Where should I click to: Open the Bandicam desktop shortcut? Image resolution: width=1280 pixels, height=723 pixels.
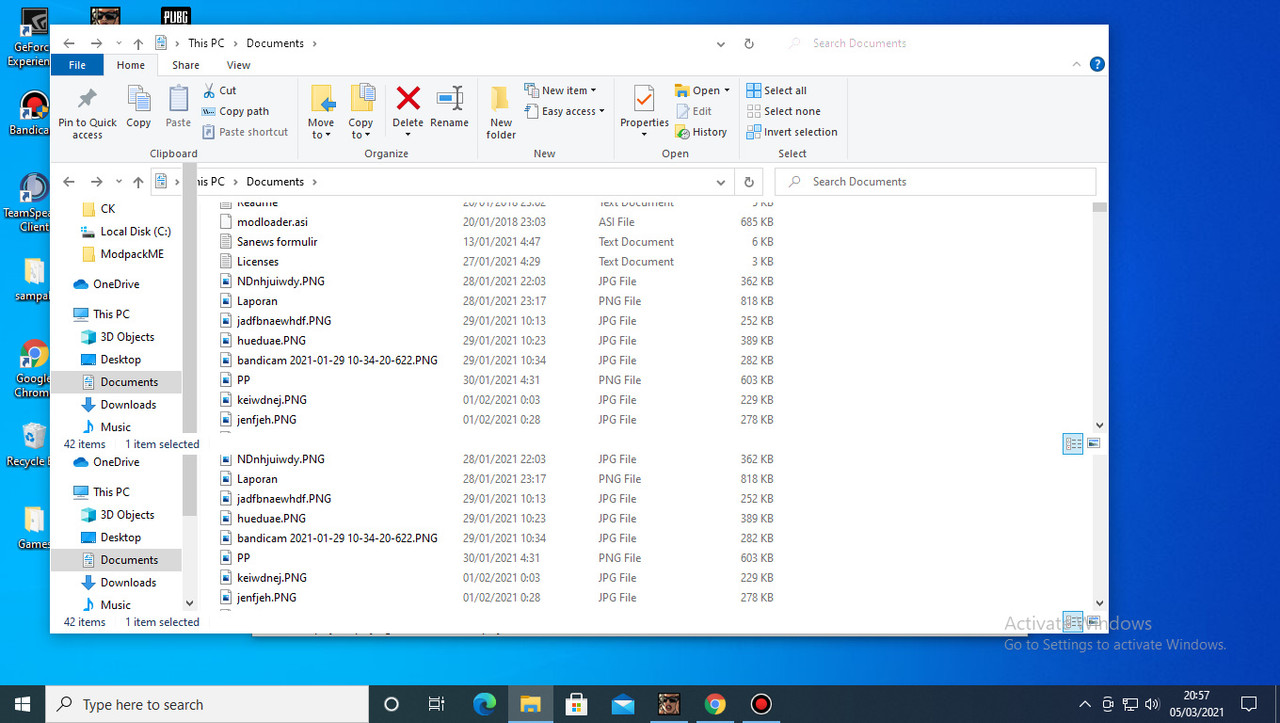coord(32,113)
